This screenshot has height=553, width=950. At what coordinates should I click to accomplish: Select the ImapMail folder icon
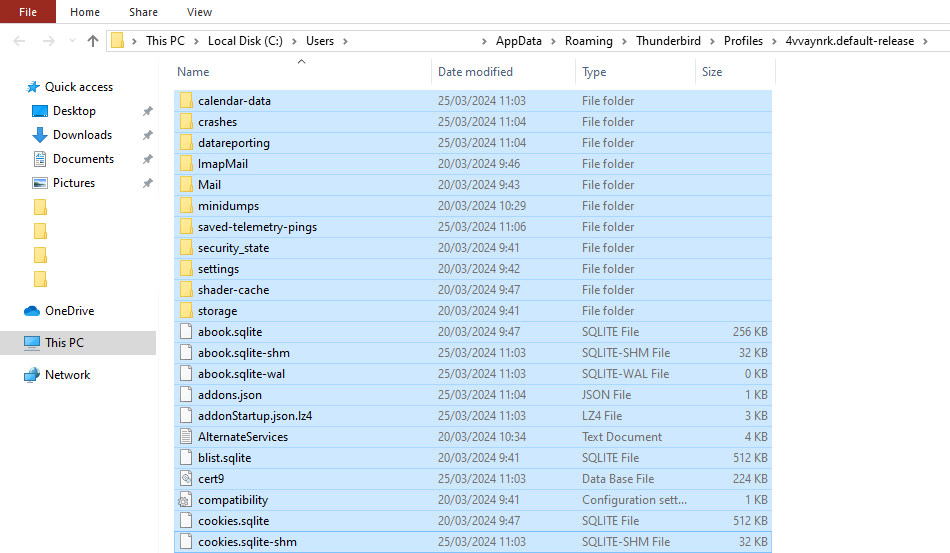tap(187, 164)
